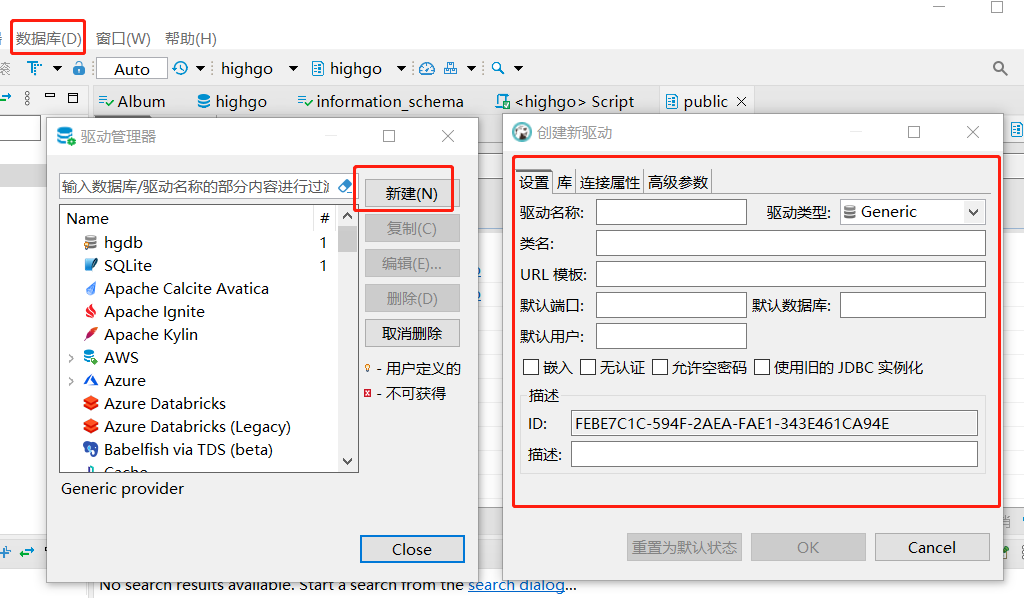The width and height of the screenshot is (1024, 598).
Task: Open the 数据库(D) menu
Action: [48, 39]
